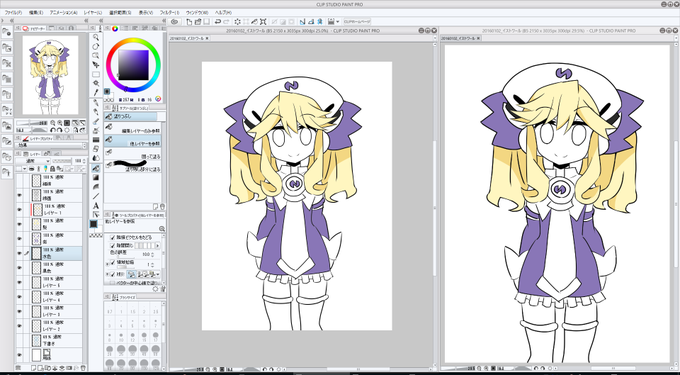Select 他レイヤーを参照 sub tool
Viewport: 680px width, 375px height.
[134, 140]
